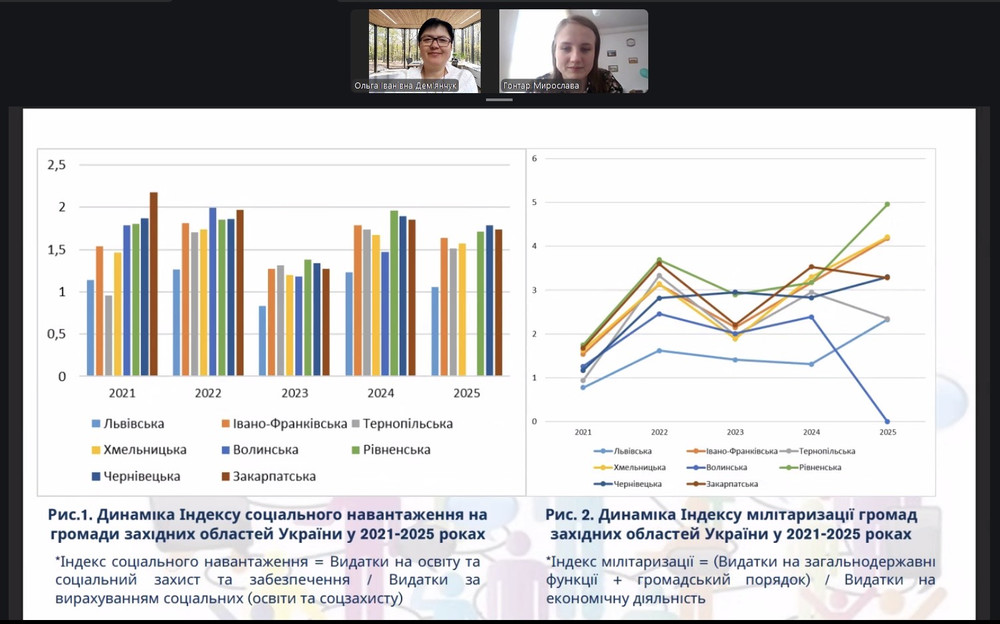
Task: Click the drag handle below the video thumbnails
Action: [499, 100]
